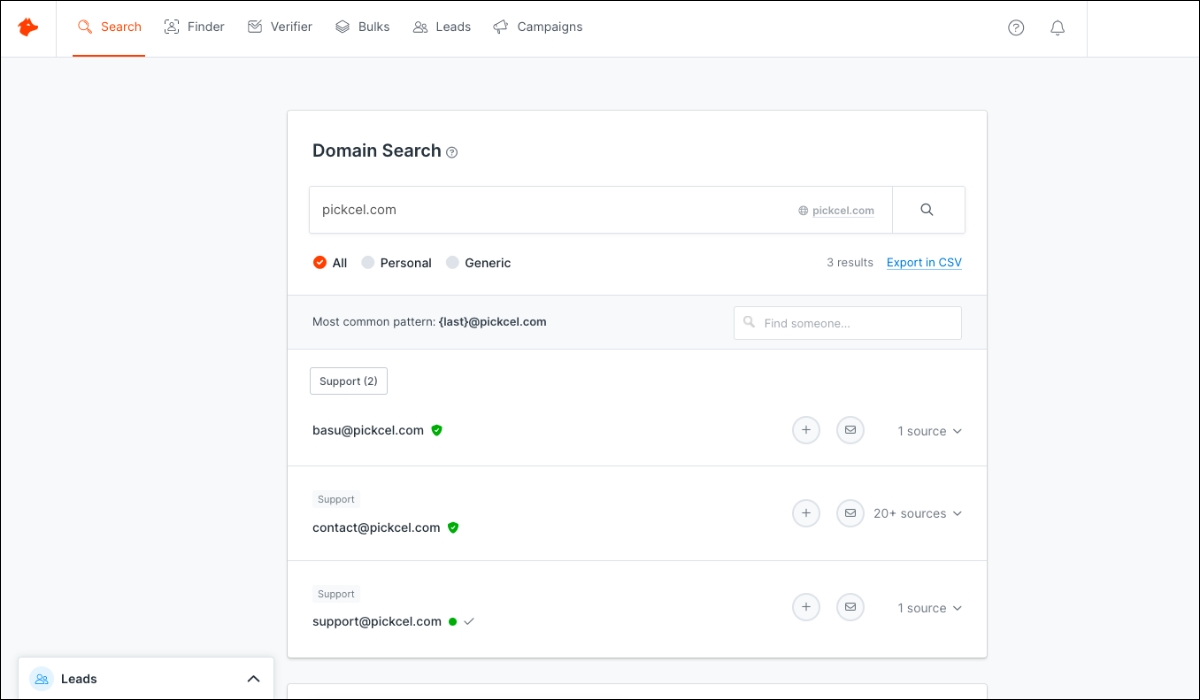Click the Support (2) department button
This screenshot has height=700, width=1200.
click(349, 381)
